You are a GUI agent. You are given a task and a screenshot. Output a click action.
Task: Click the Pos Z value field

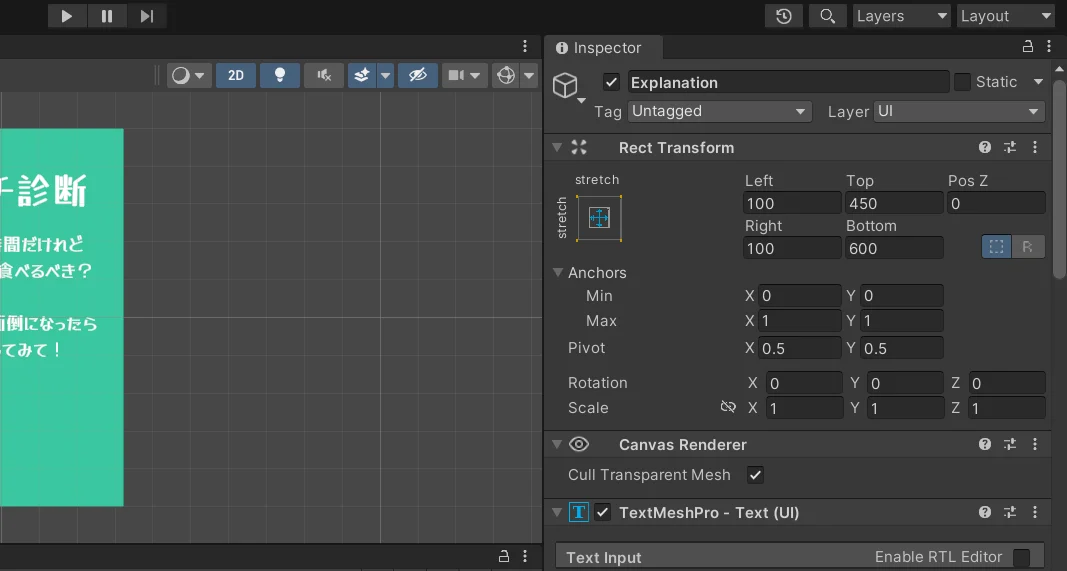[x=996, y=203]
